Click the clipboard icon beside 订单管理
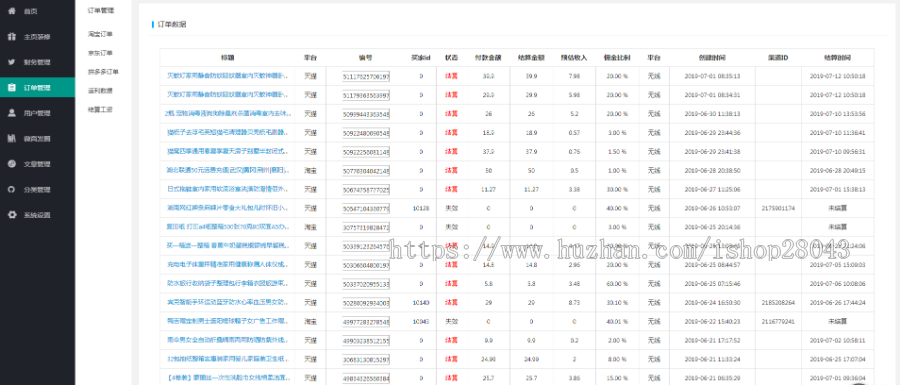The width and height of the screenshot is (900, 385). click(x=11, y=88)
